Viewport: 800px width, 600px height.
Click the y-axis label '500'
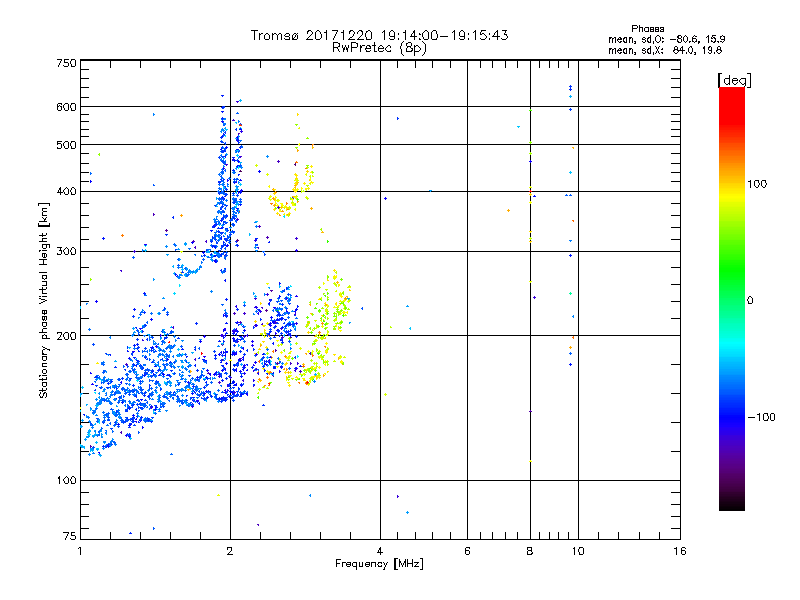point(67,145)
